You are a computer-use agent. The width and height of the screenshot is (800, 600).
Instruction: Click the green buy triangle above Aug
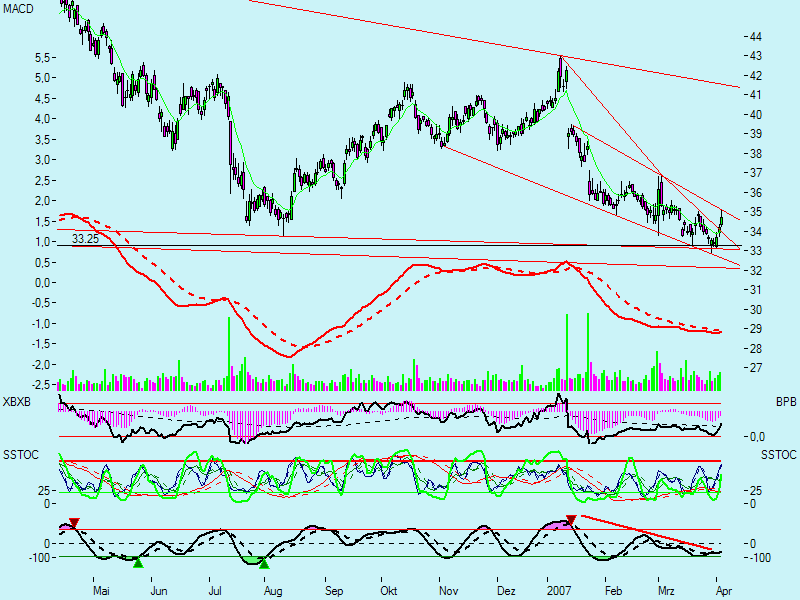264,563
